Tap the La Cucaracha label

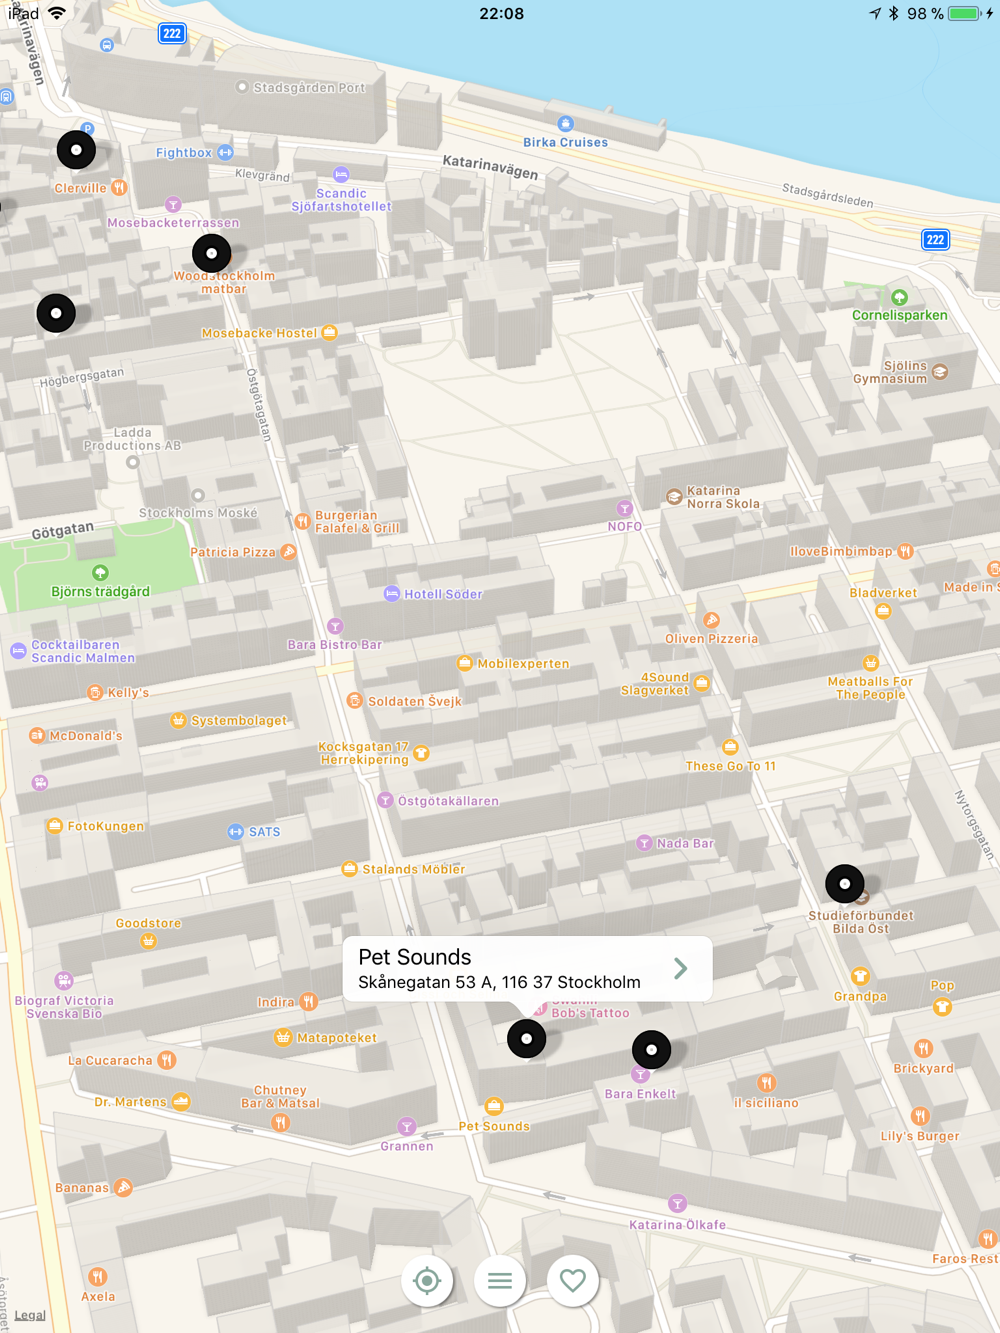tap(110, 1061)
